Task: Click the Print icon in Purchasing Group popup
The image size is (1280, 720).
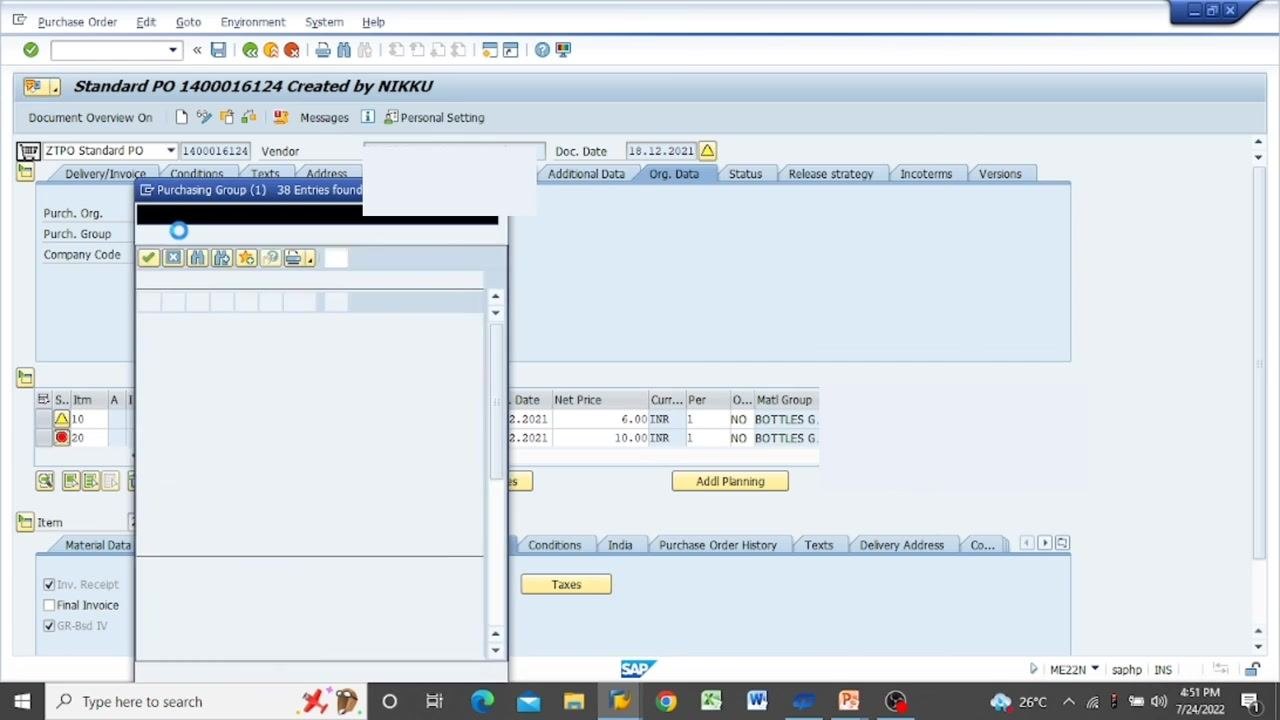Action: click(293, 258)
